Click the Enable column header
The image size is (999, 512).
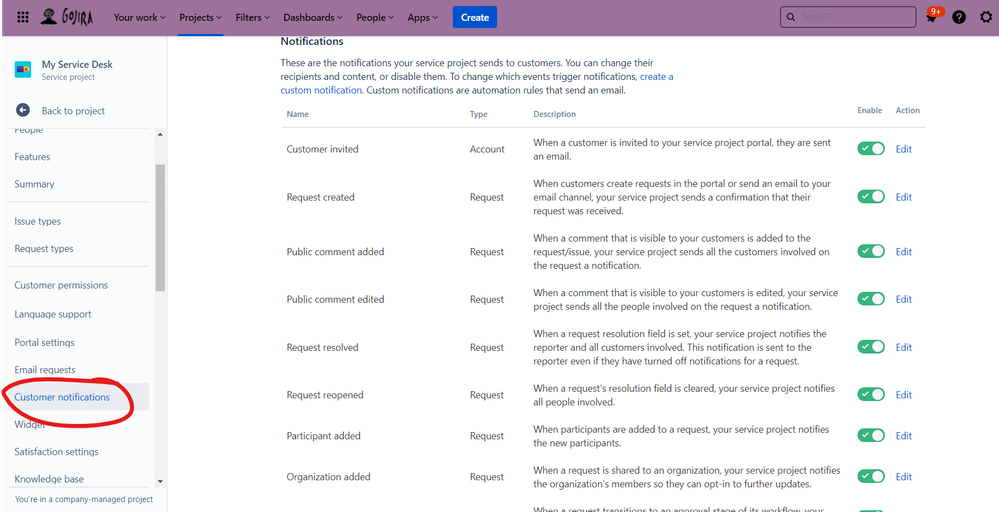pyautogui.click(x=870, y=110)
